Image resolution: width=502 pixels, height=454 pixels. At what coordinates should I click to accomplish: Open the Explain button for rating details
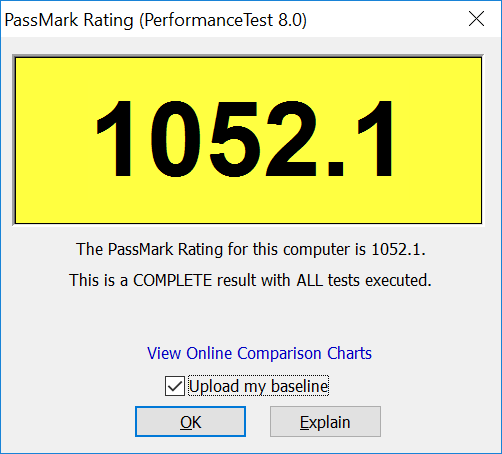click(x=325, y=421)
